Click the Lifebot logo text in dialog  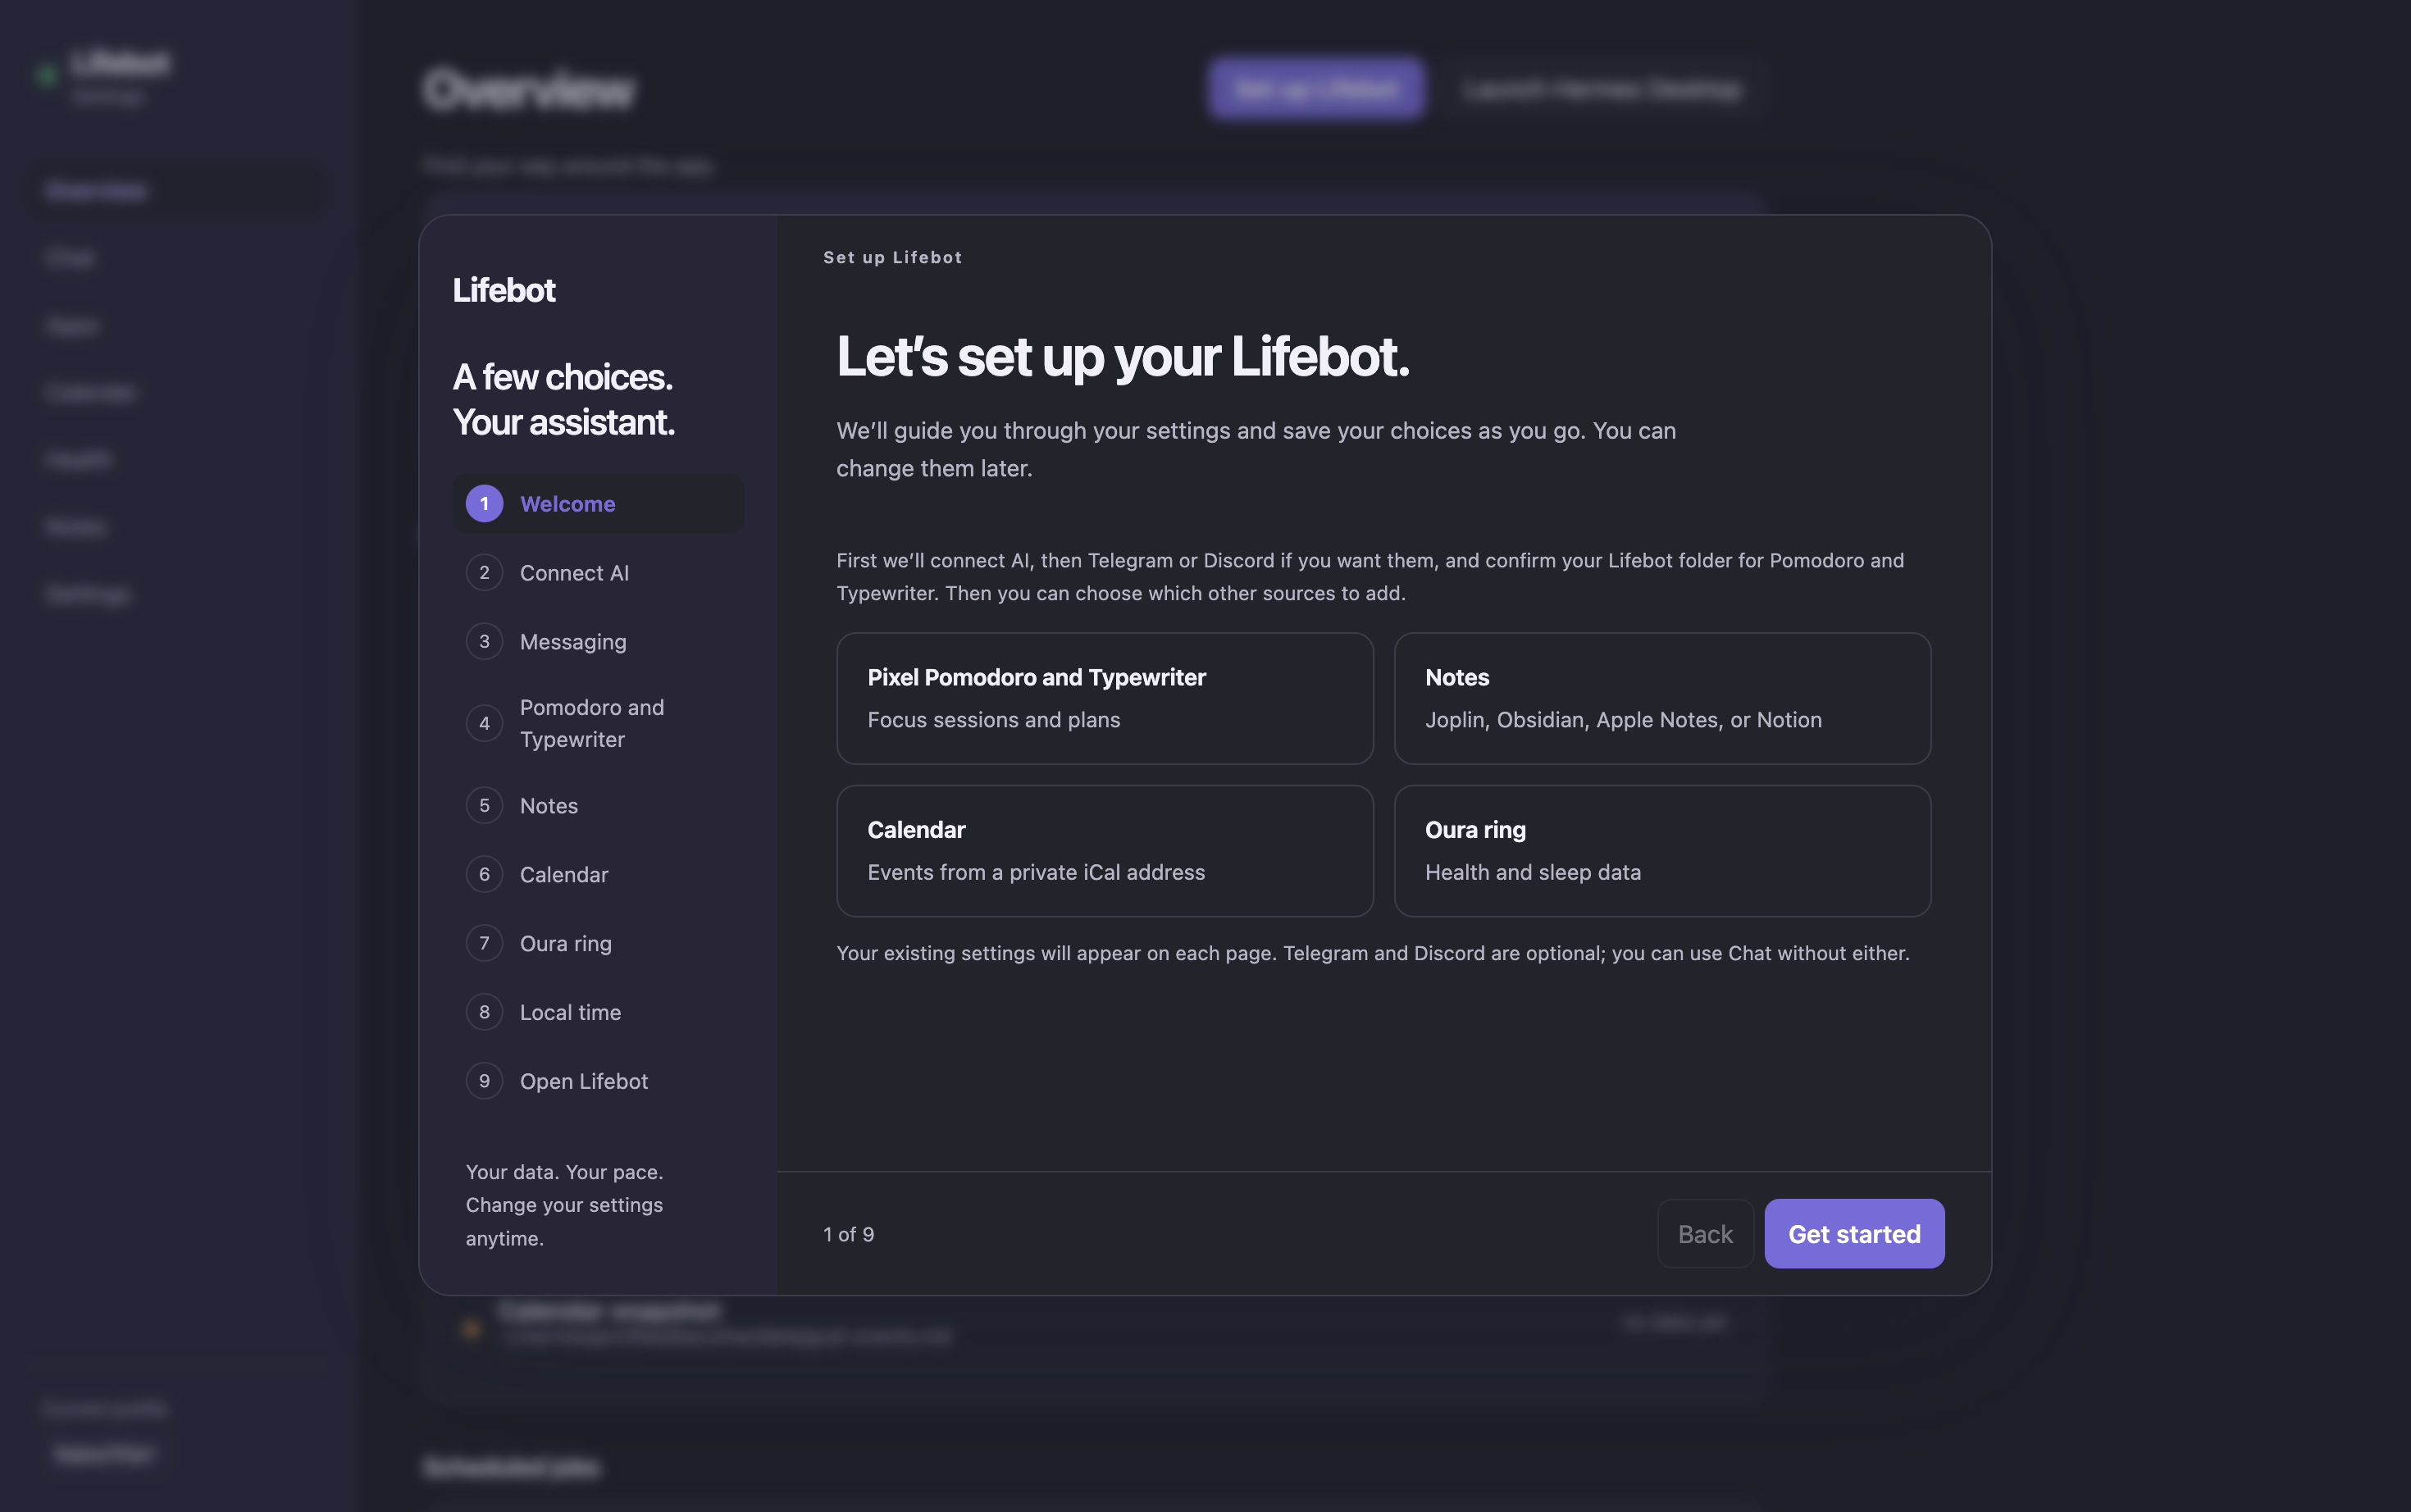[x=504, y=290]
